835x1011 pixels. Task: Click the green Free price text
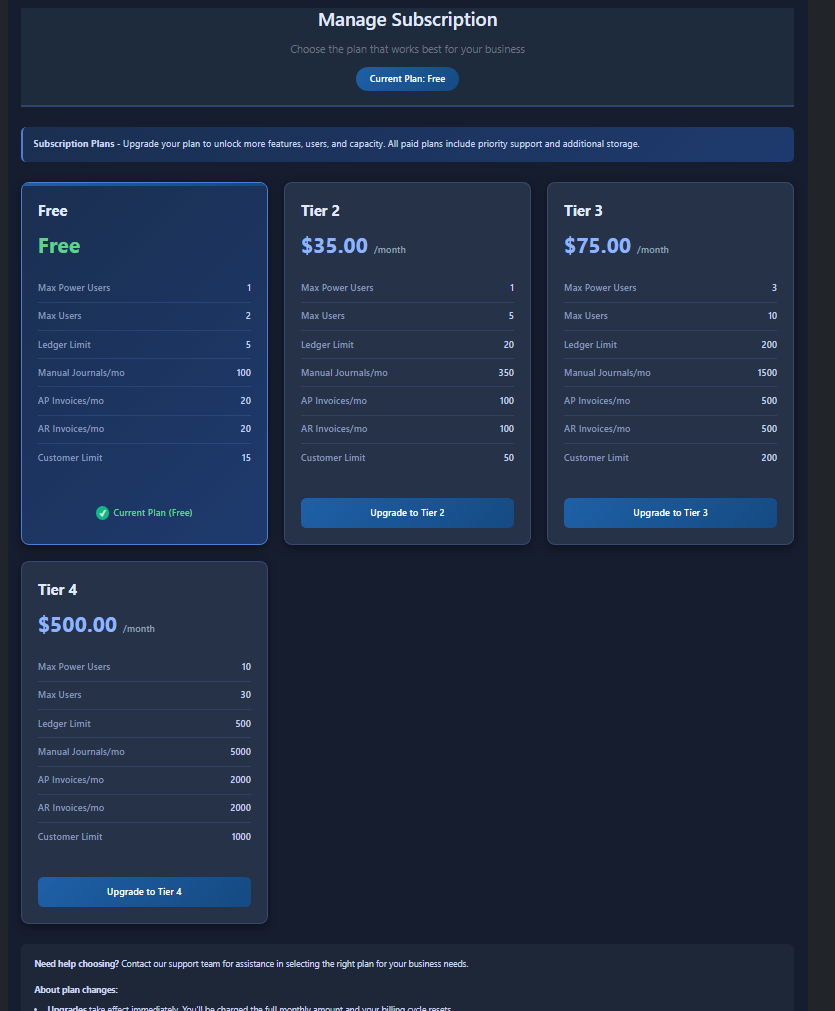59,246
